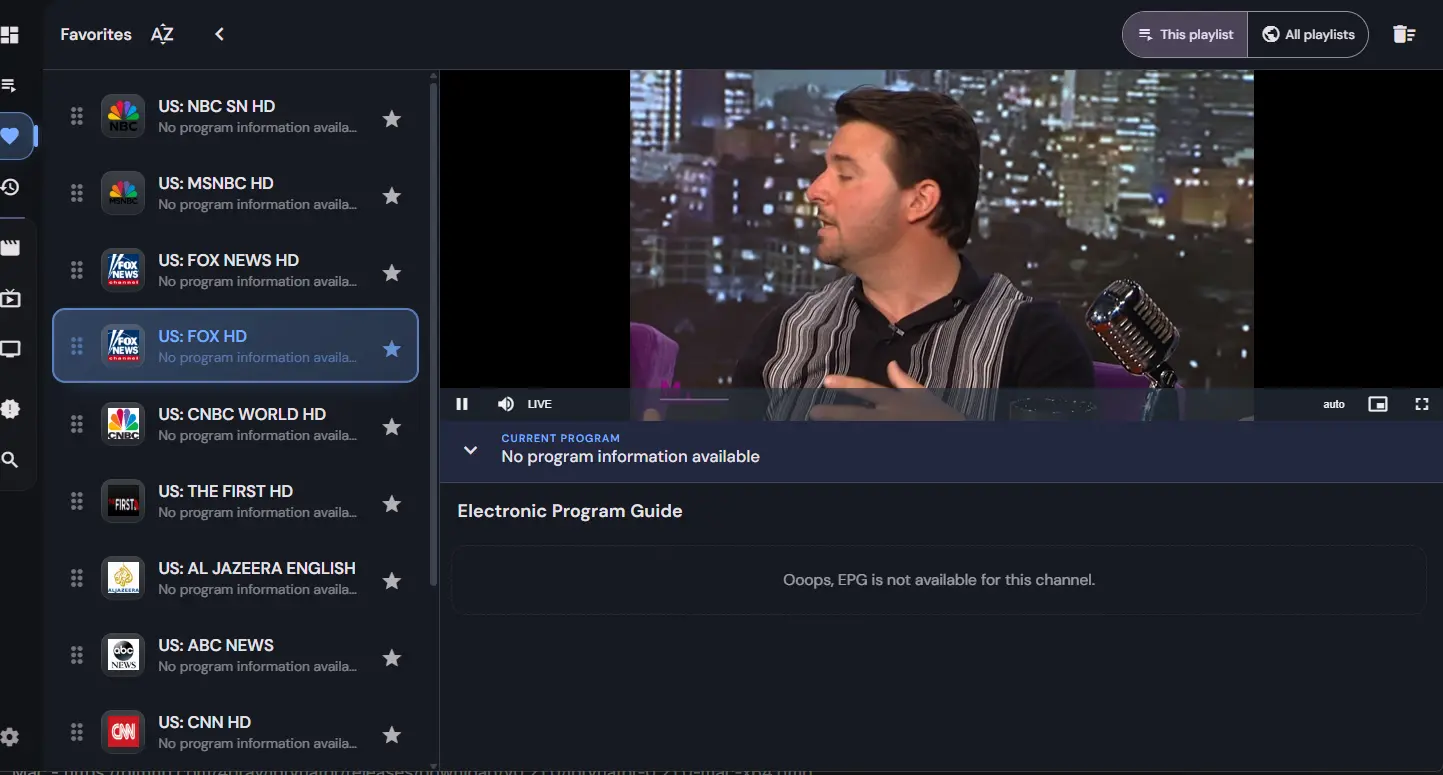Viewport: 1443px width, 775px height.
Task: Click the monitor screen icon in sidebar
Action: point(10,349)
